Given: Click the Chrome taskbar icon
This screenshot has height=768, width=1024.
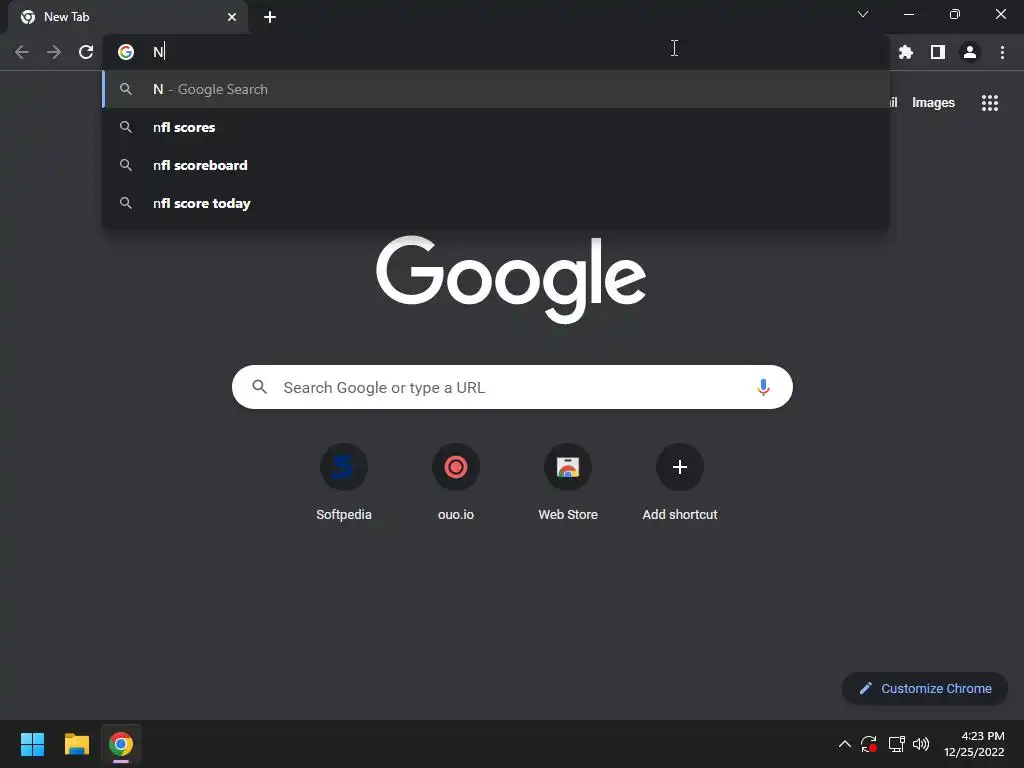Looking at the screenshot, I should pos(121,744).
